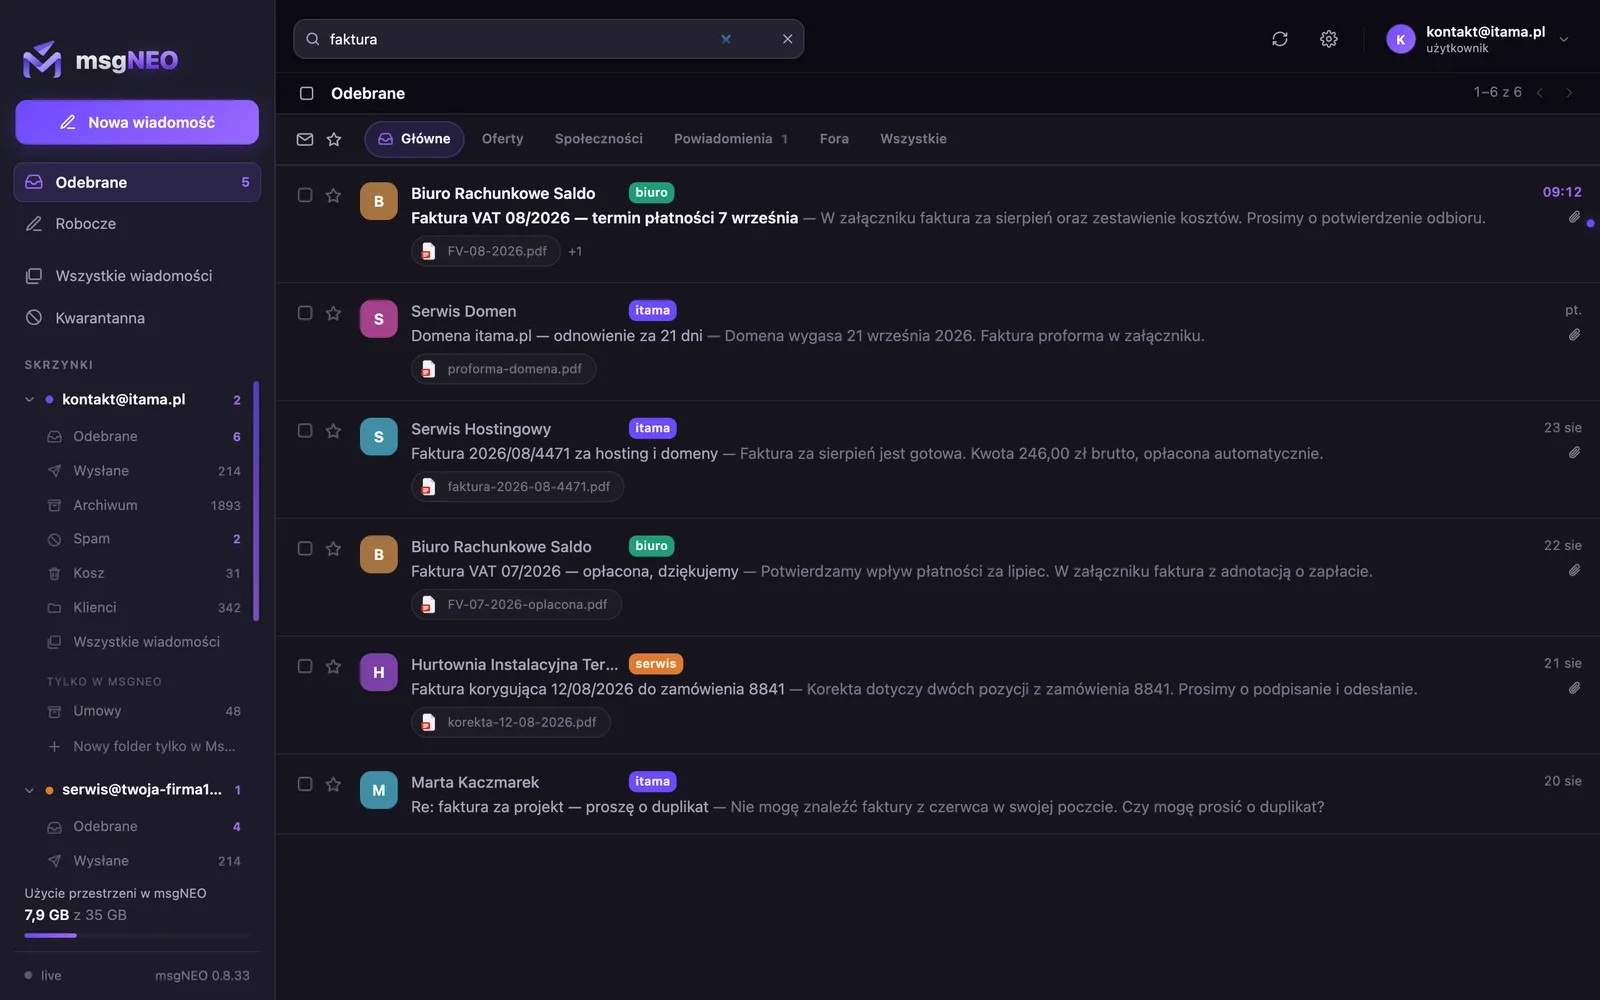Check the Serwis Hostingowy message checkbox
Viewport: 1600px width, 1000px height.
pos(305,431)
